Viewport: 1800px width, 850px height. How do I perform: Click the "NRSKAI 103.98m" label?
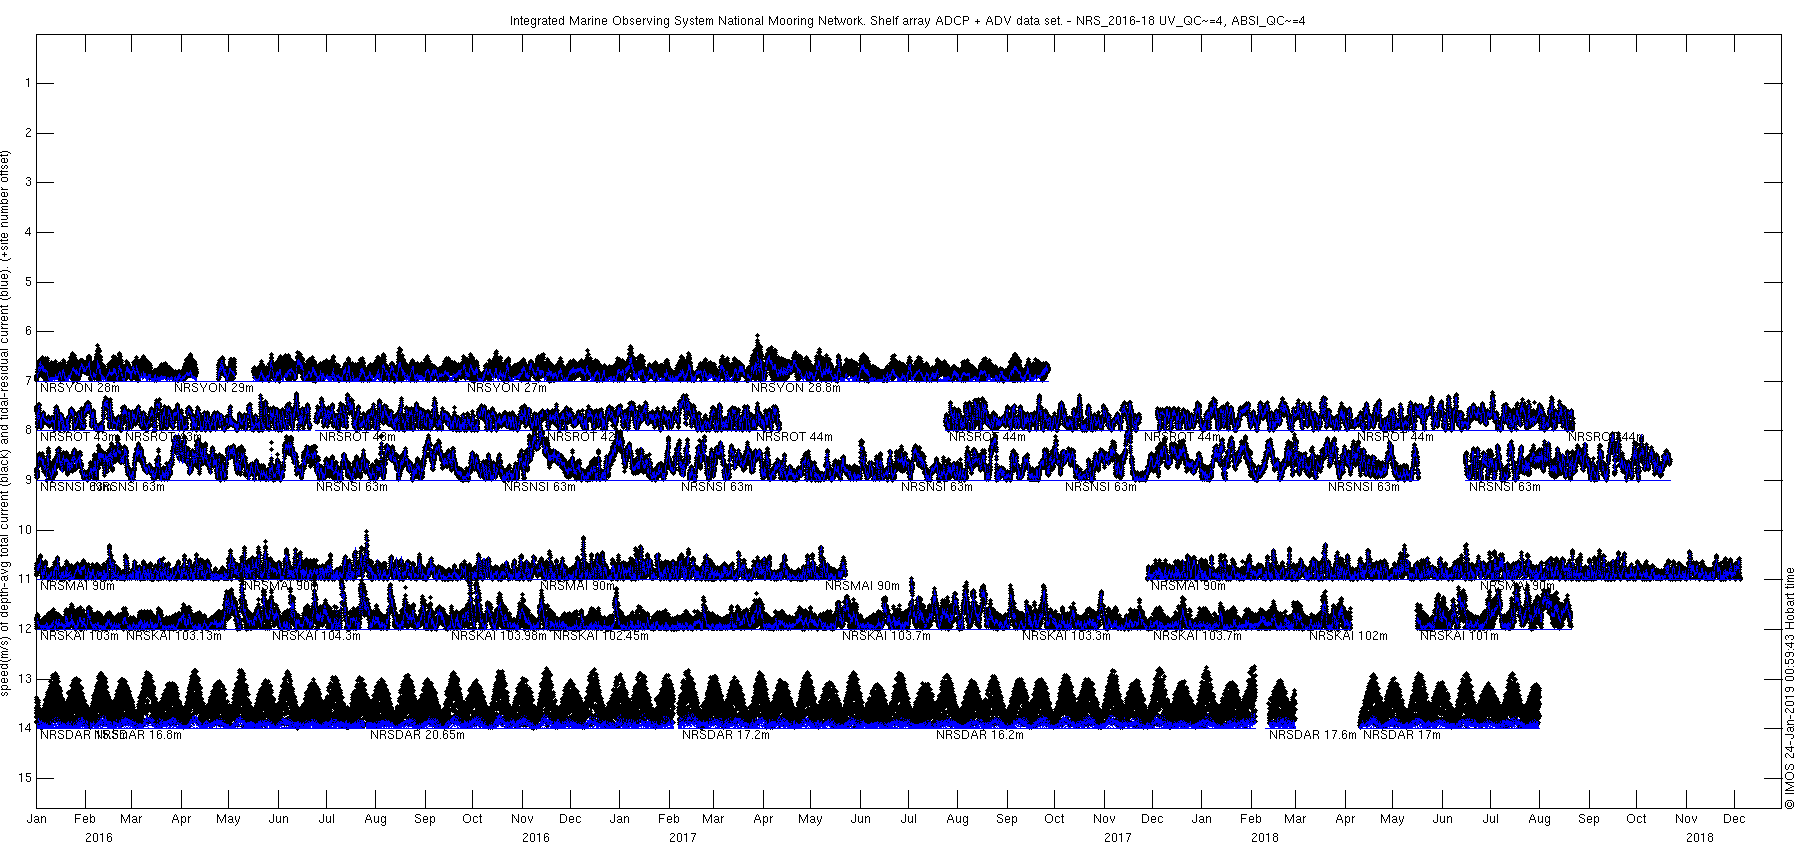tap(499, 636)
